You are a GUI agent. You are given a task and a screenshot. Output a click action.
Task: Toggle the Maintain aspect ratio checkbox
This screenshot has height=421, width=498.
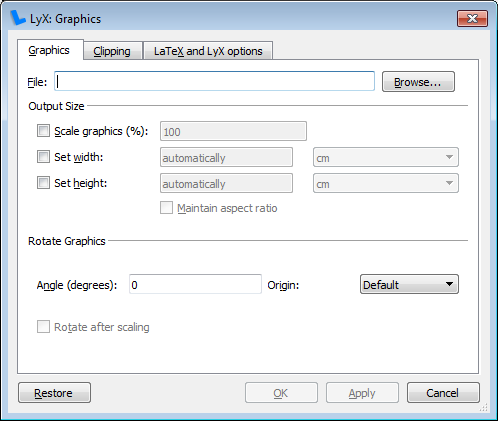(166, 208)
